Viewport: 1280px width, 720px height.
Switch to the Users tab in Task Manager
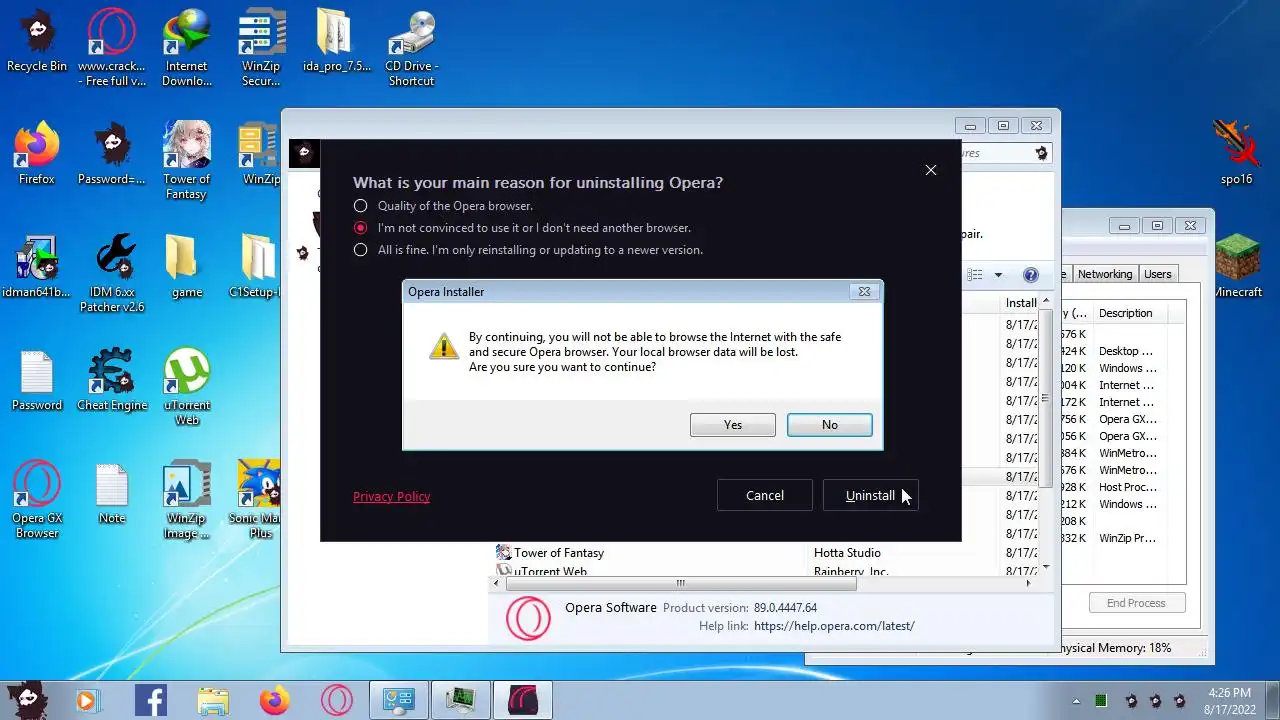point(1157,274)
